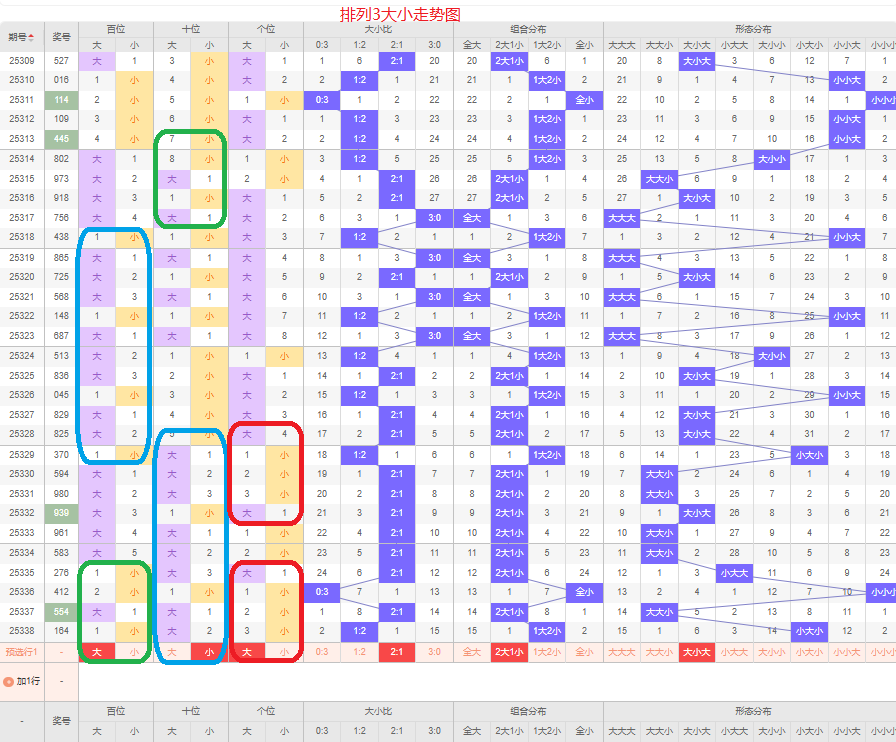
Task: Click 2大1小 cell in row 25337
Action: coord(509,612)
